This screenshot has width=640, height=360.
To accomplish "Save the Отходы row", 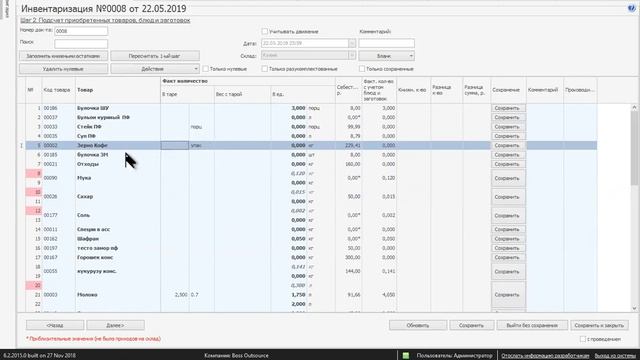I will pos(508,164).
